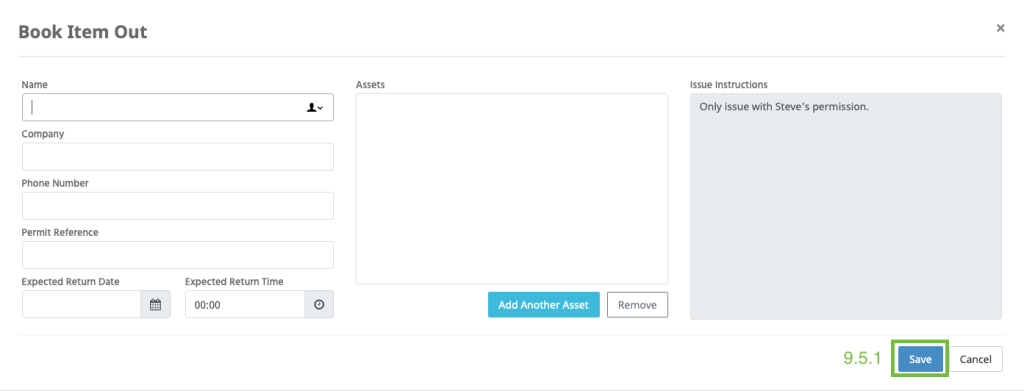Expand the Name person selector dropdown
This screenshot has width=1024, height=391.
315,108
